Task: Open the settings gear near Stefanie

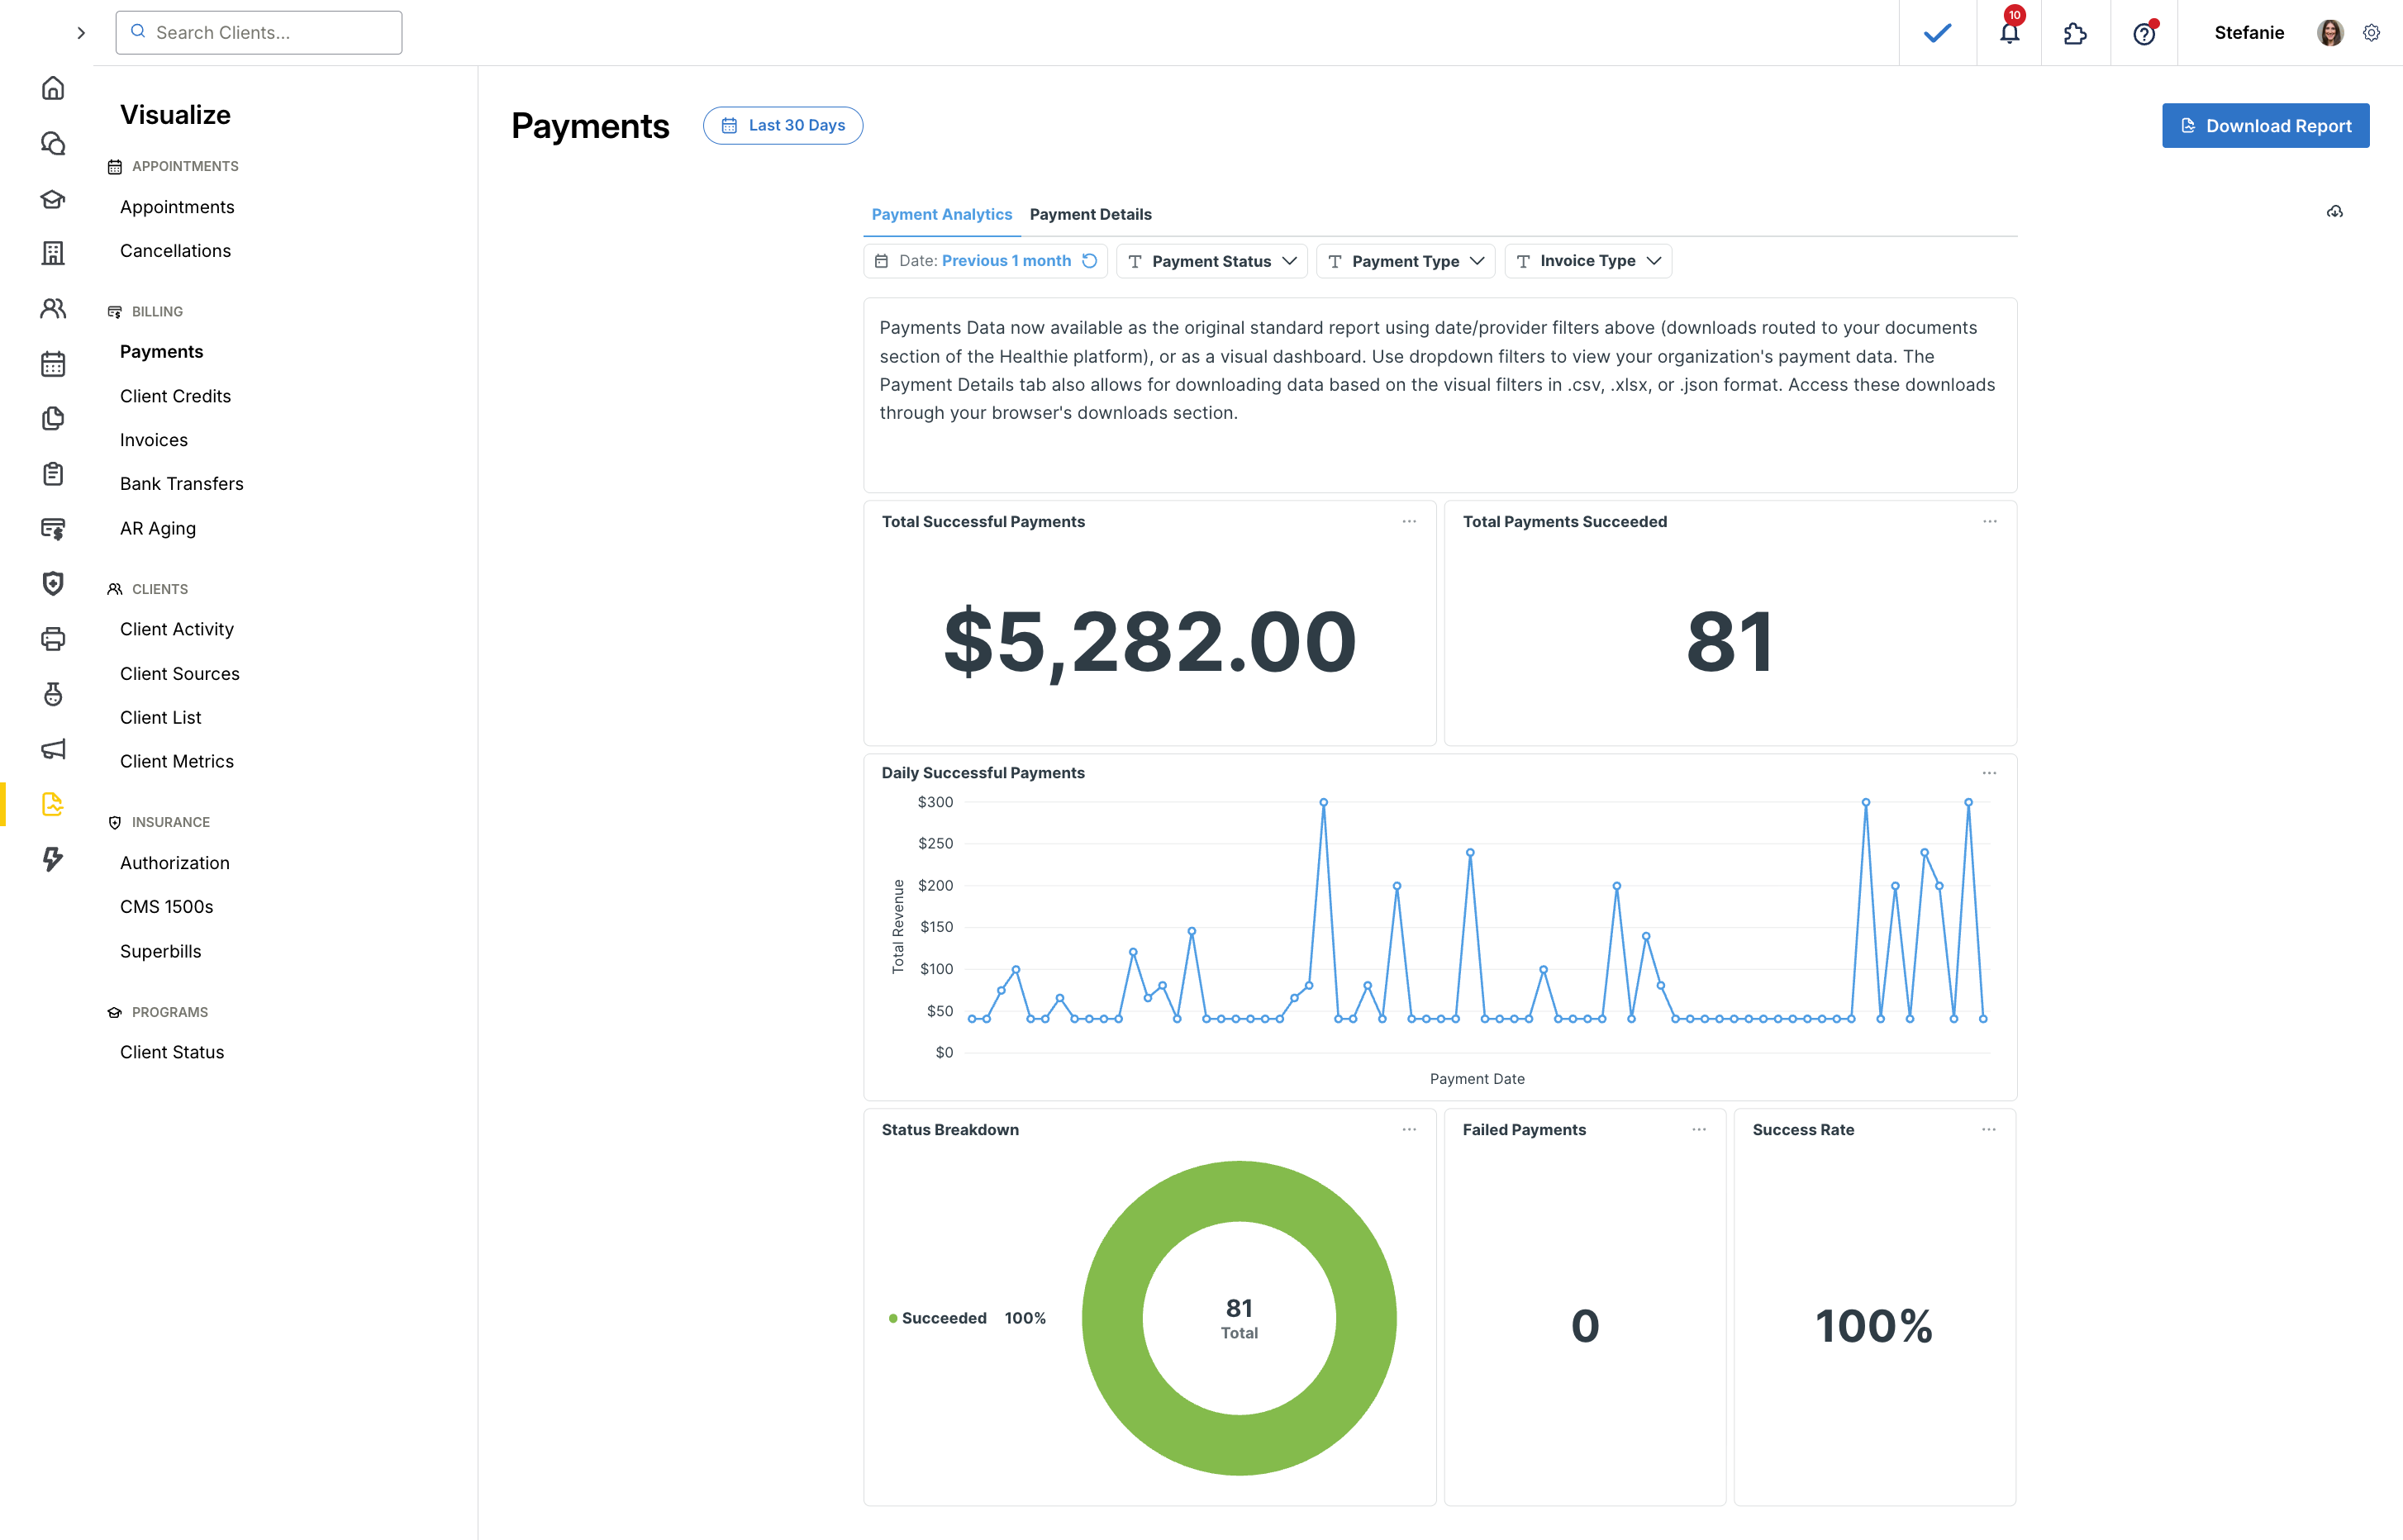Action: (x=2371, y=33)
